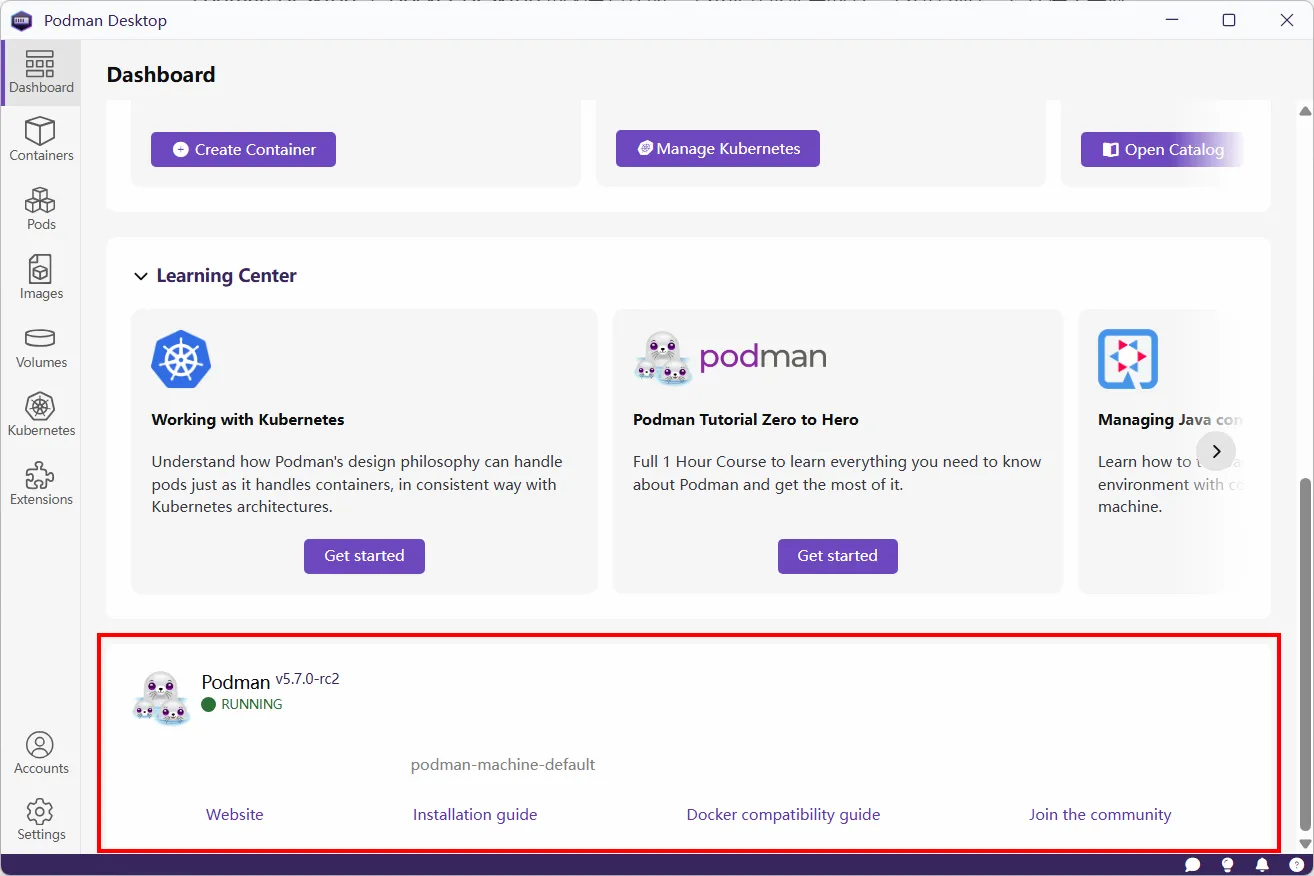Check notifications via the bell icon
The image size is (1314, 876).
tap(1261, 864)
